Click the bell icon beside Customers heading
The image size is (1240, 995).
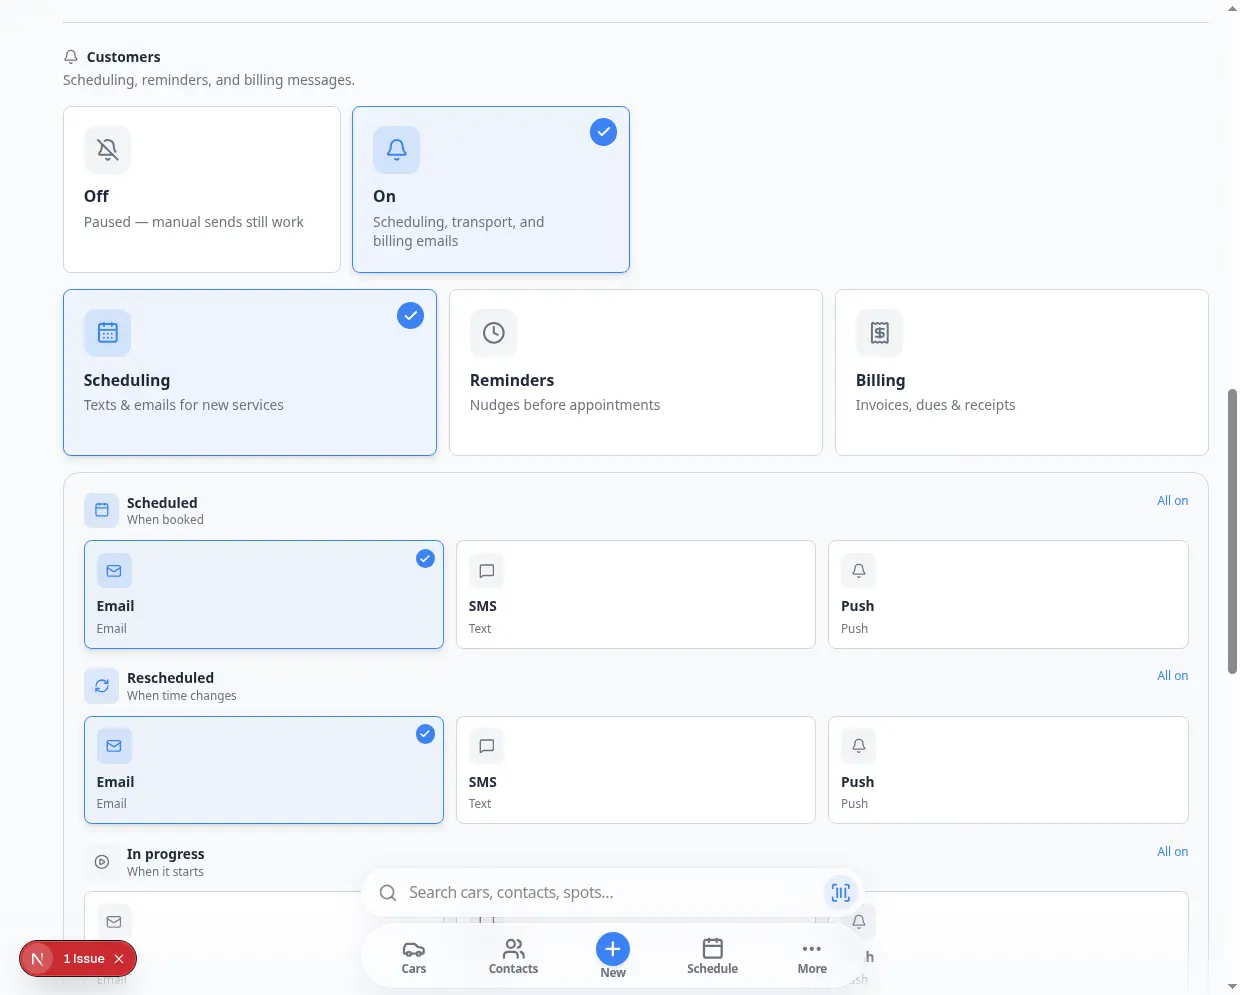coord(71,57)
